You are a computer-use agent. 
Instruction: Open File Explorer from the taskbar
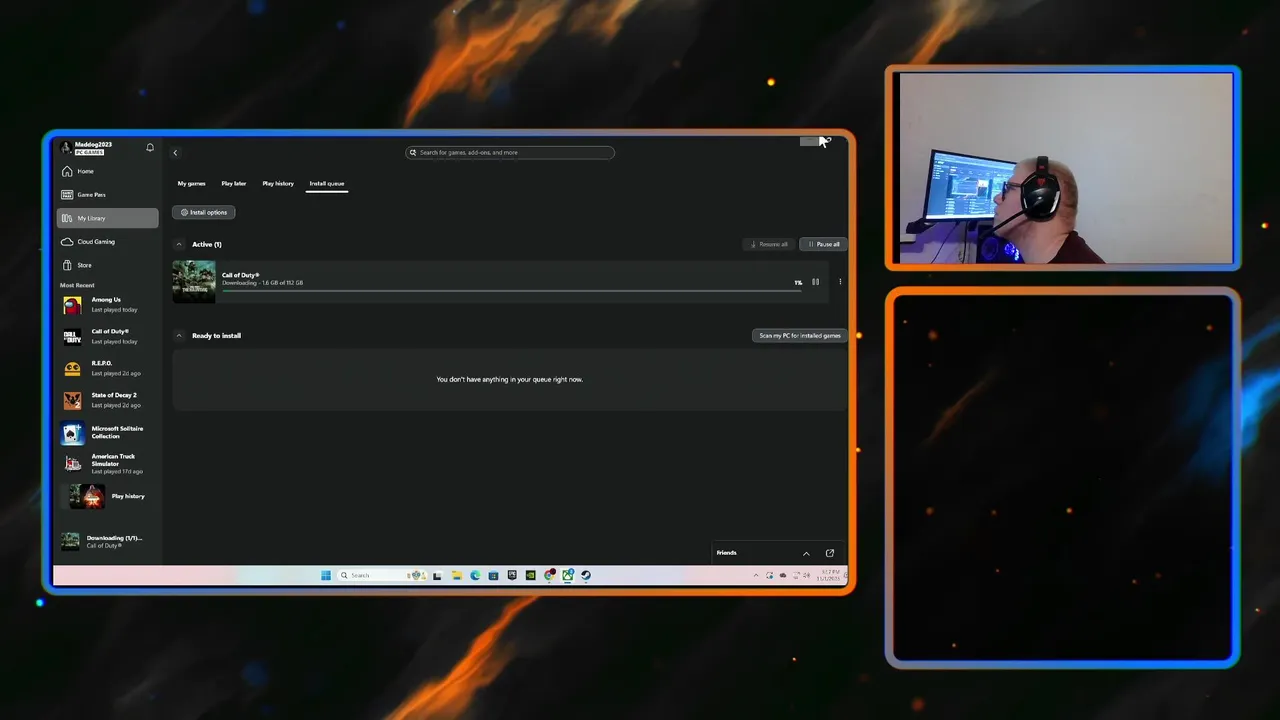tap(456, 575)
